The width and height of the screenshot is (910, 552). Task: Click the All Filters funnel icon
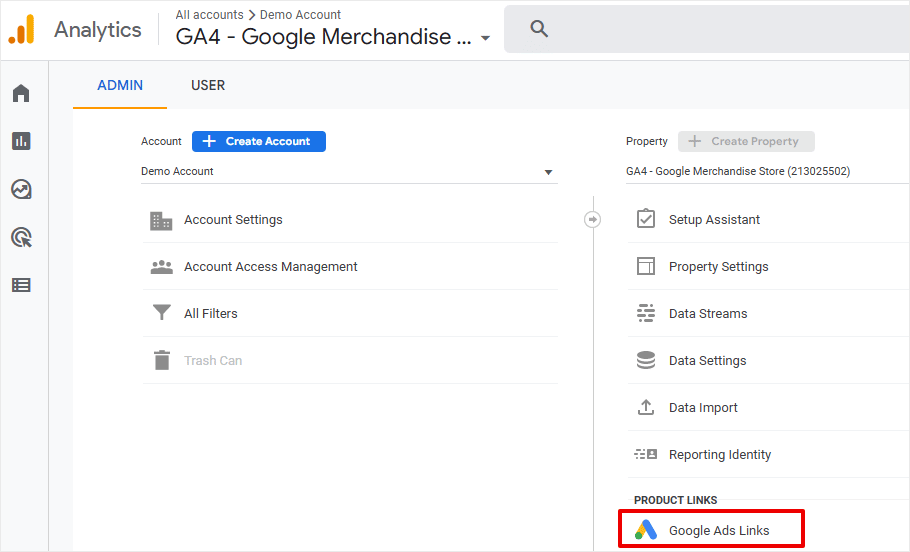pyautogui.click(x=161, y=313)
